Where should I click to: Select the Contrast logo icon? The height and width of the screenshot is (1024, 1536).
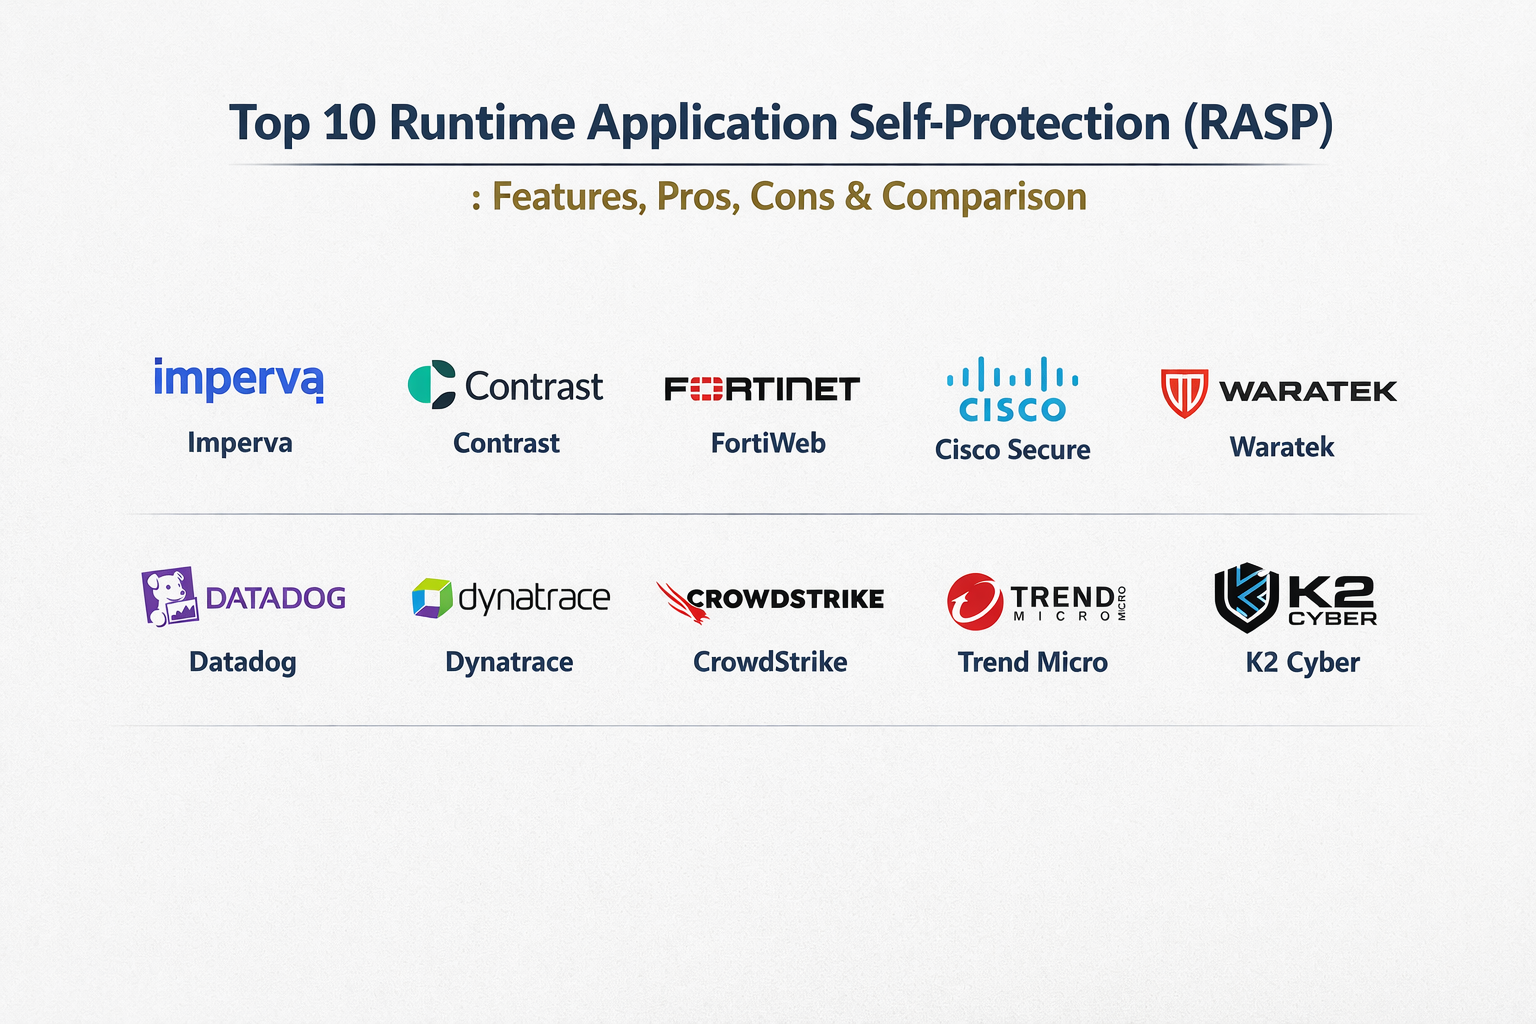point(432,385)
